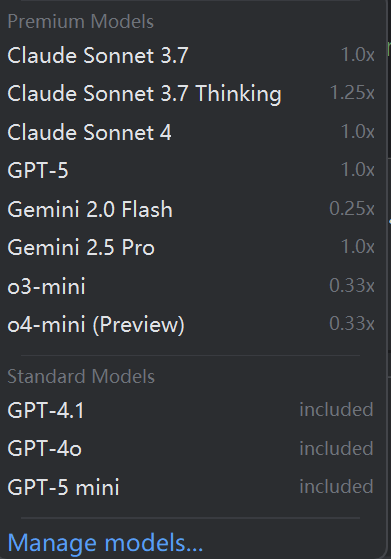Screen dimensions: 391x559
Task: Open the Manage models link
Action: 105,543
